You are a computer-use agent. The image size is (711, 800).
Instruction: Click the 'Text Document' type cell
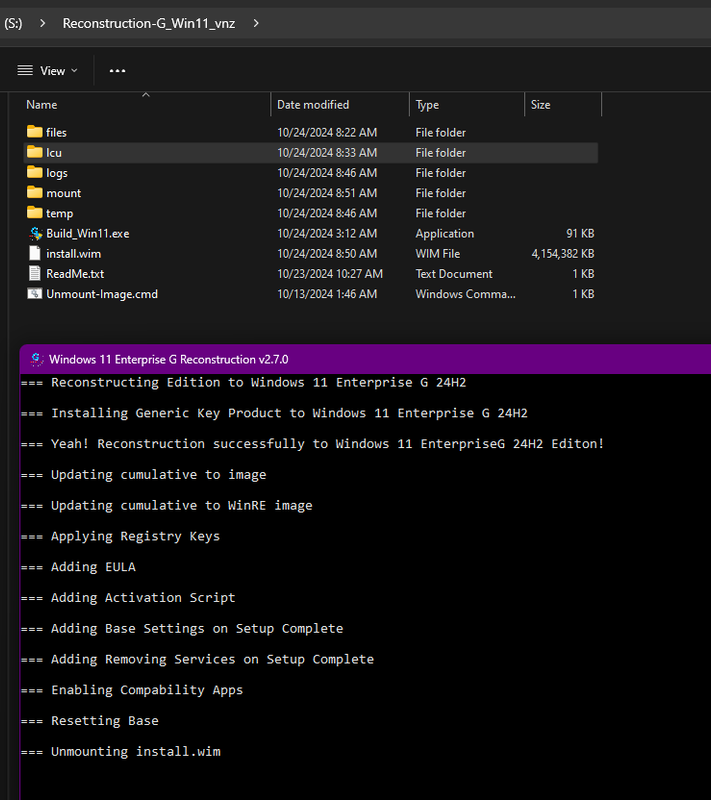pos(454,273)
